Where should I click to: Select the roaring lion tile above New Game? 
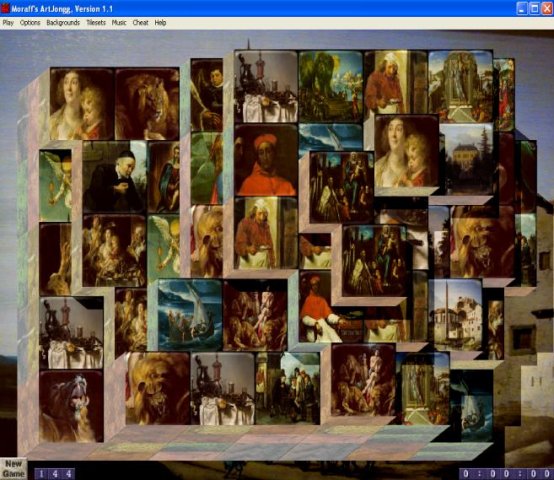click(x=71, y=406)
